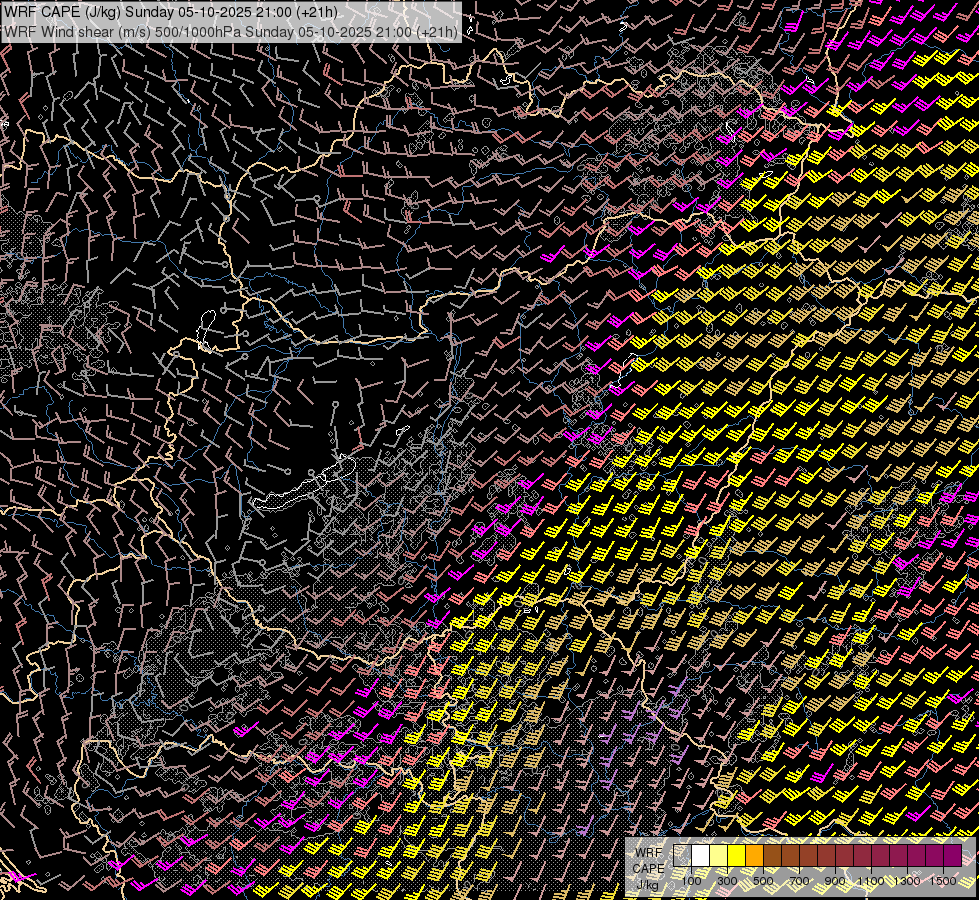Click the 700 label under the color bar

(799, 881)
